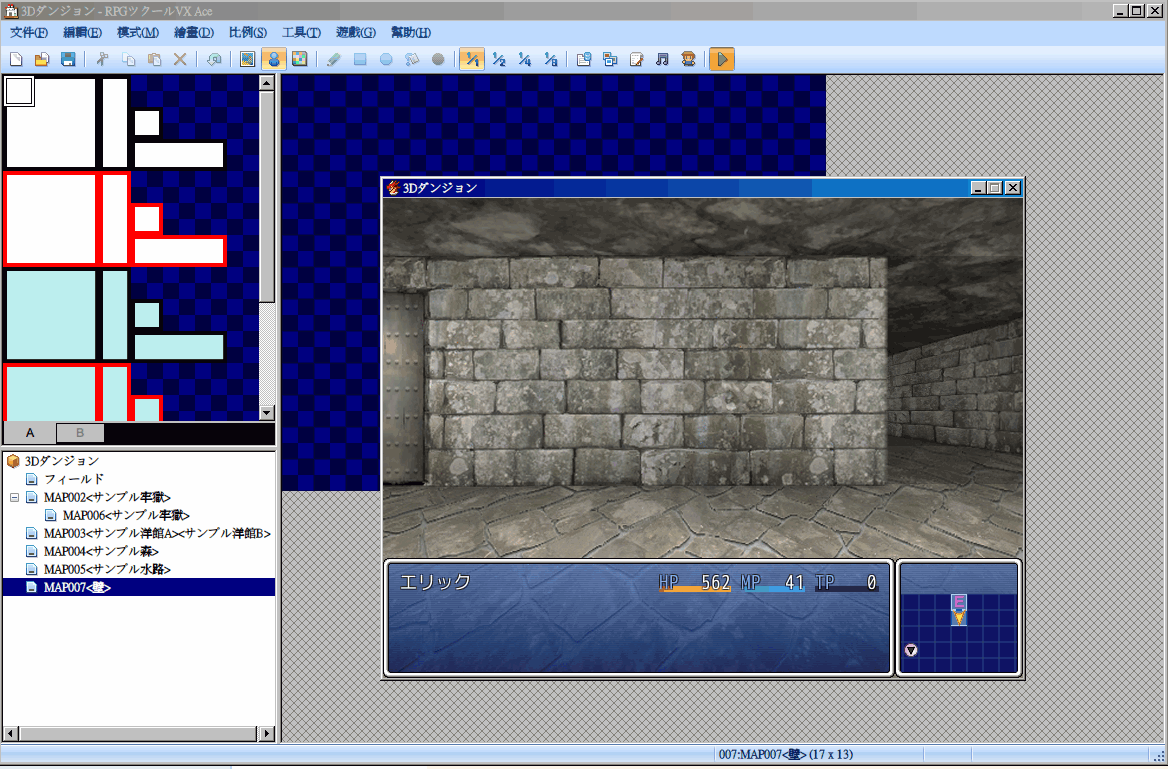Click the Copy icon in toolbar
1168x769 pixels.
coord(128,60)
